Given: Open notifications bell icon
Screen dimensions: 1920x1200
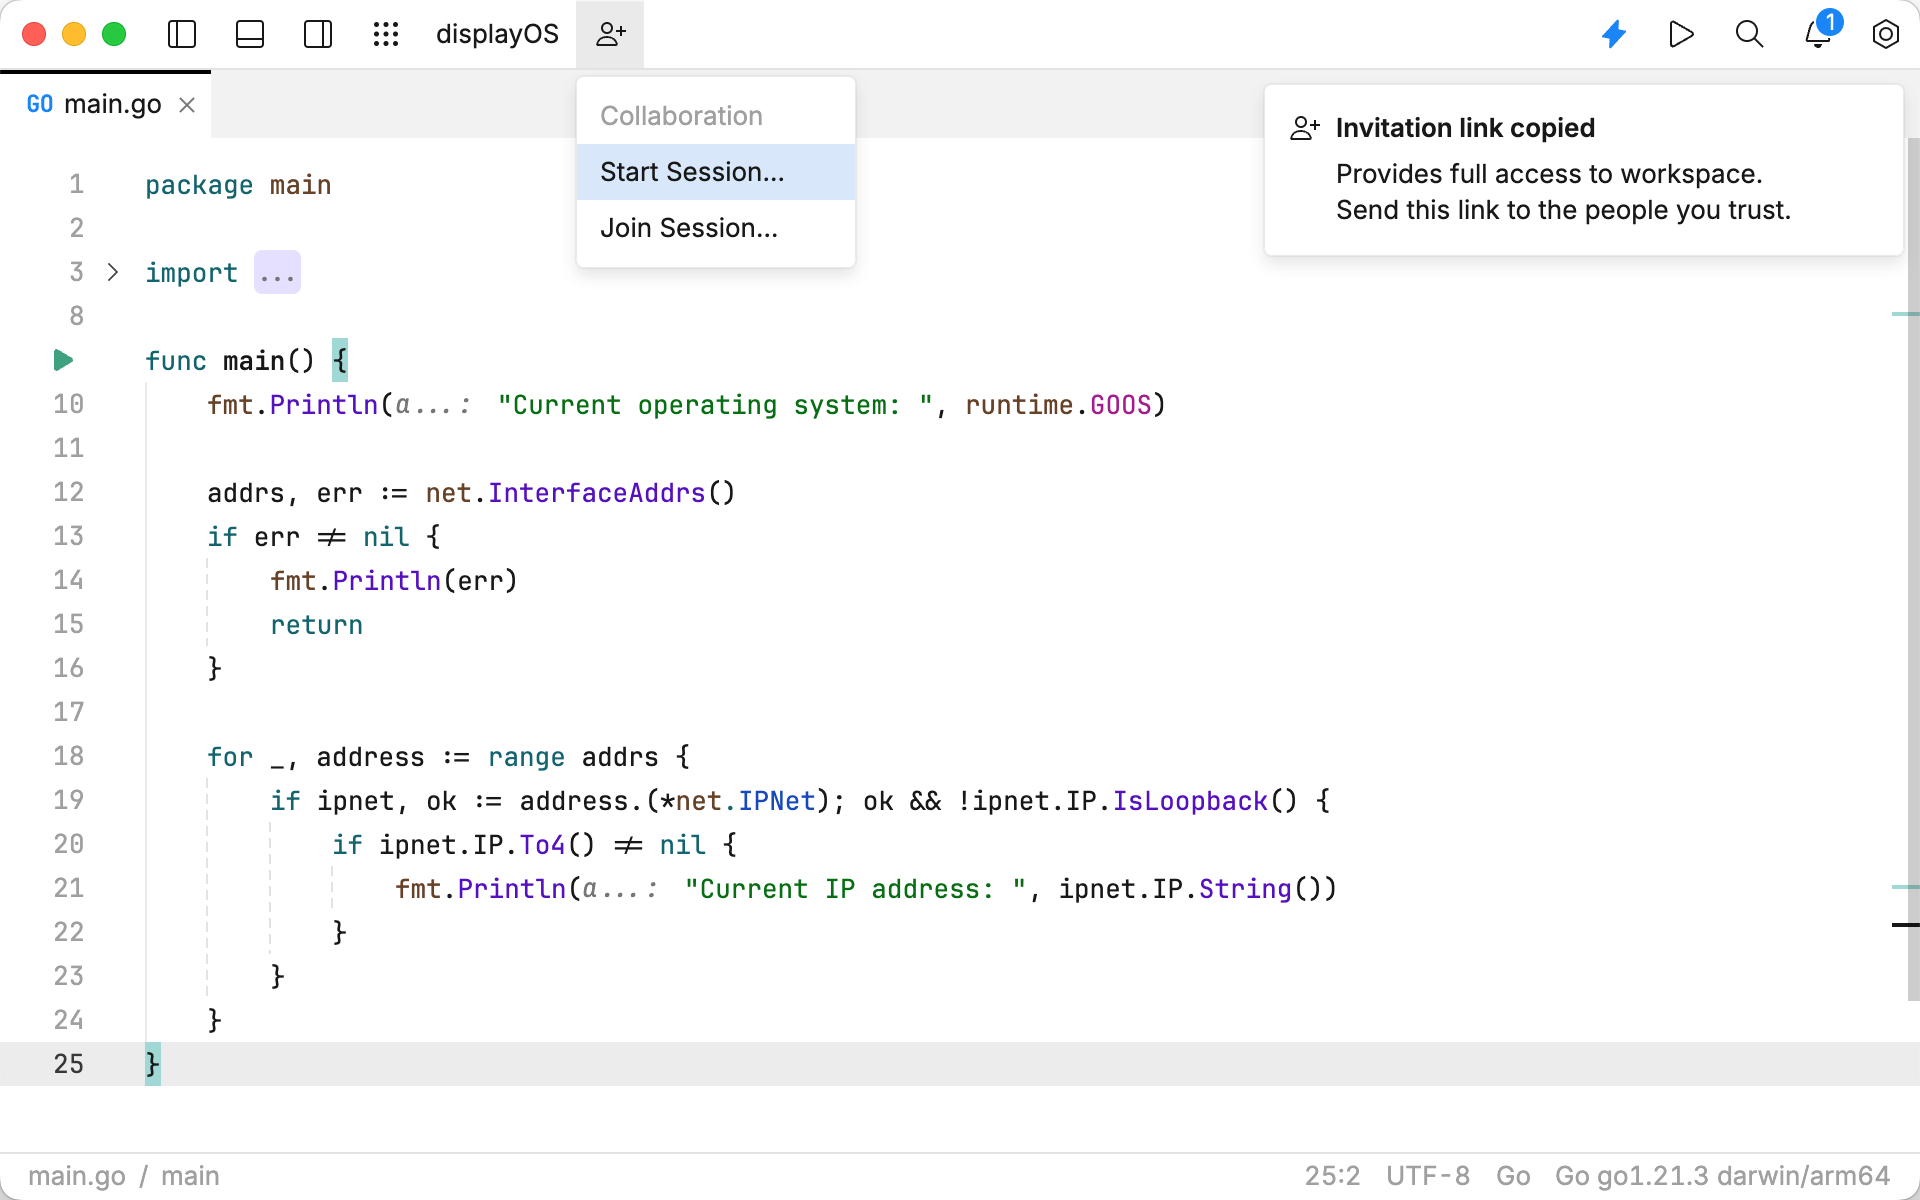Looking at the screenshot, I should click(x=1817, y=34).
